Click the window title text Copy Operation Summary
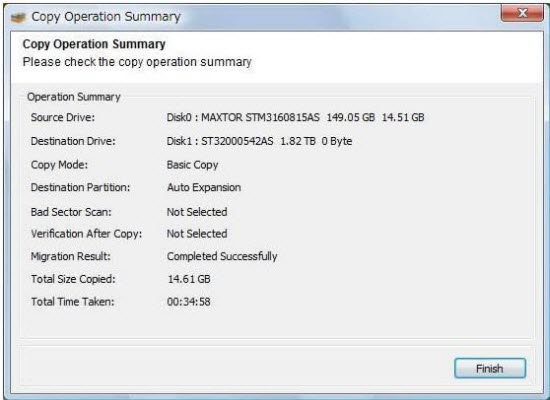This screenshot has width=550, height=400. click(x=106, y=16)
